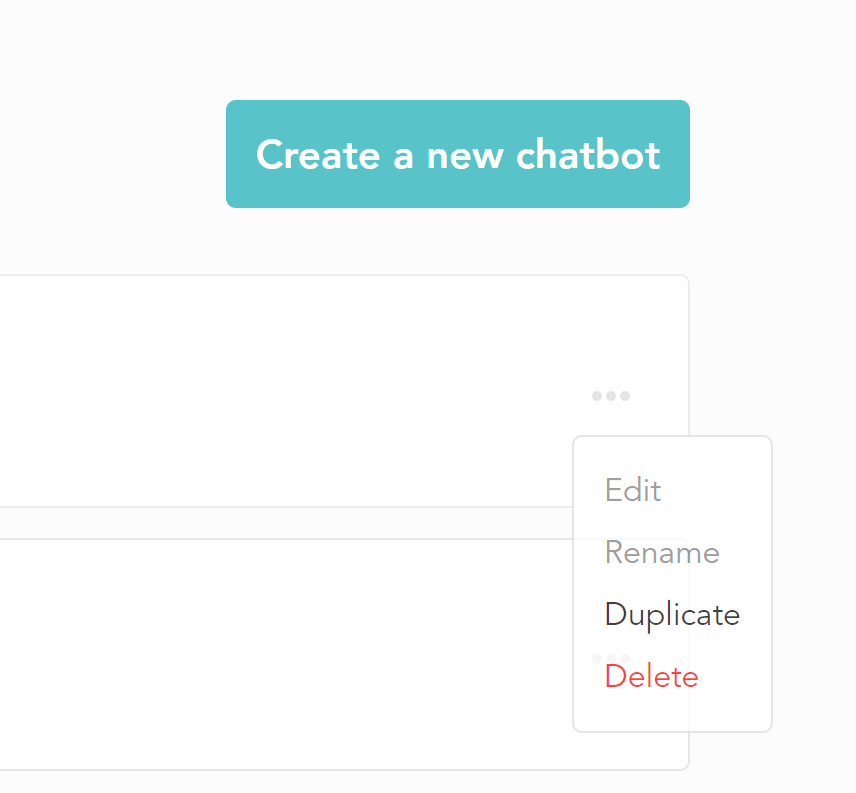Select Edit from the context menu
The height and width of the screenshot is (793, 856).
633,490
